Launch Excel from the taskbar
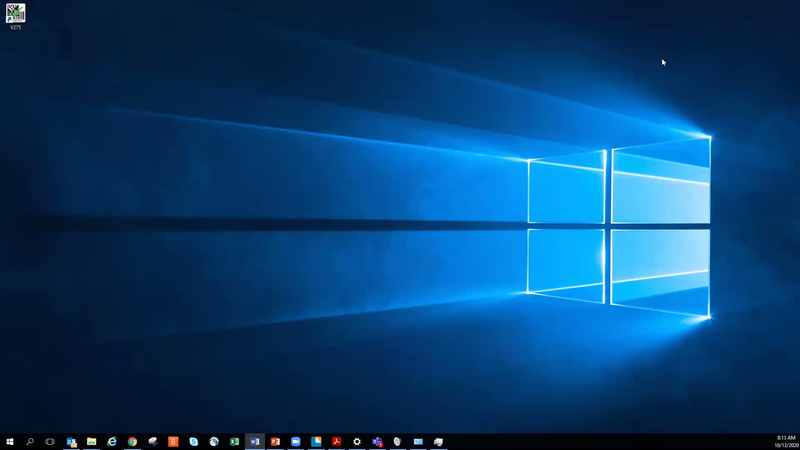The image size is (800, 450). pyautogui.click(x=234, y=442)
